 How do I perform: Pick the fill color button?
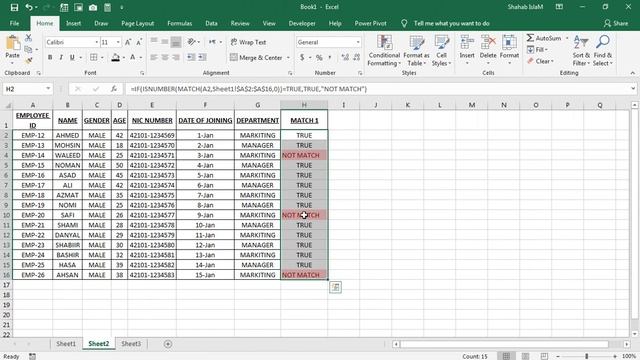point(116,58)
